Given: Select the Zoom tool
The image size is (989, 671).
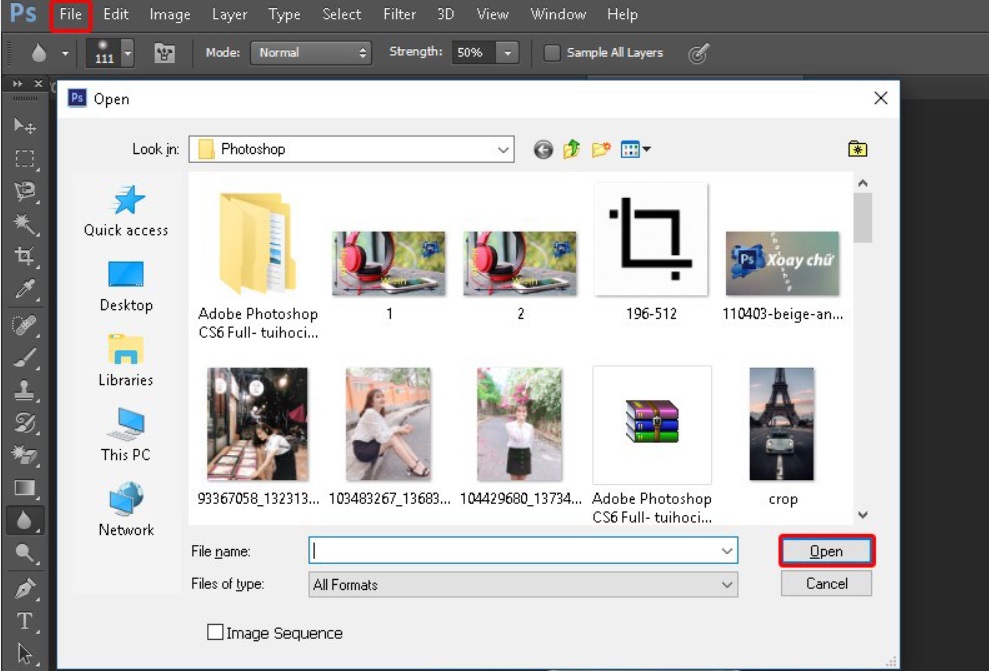Looking at the screenshot, I should 25,553.
